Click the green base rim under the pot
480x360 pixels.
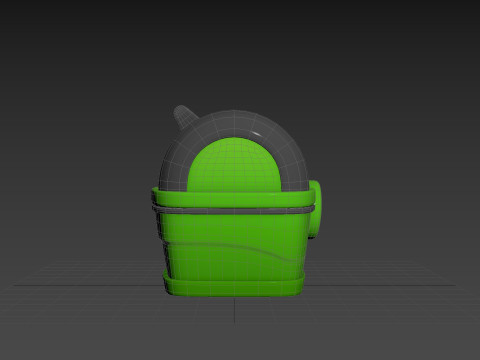point(234,287)
